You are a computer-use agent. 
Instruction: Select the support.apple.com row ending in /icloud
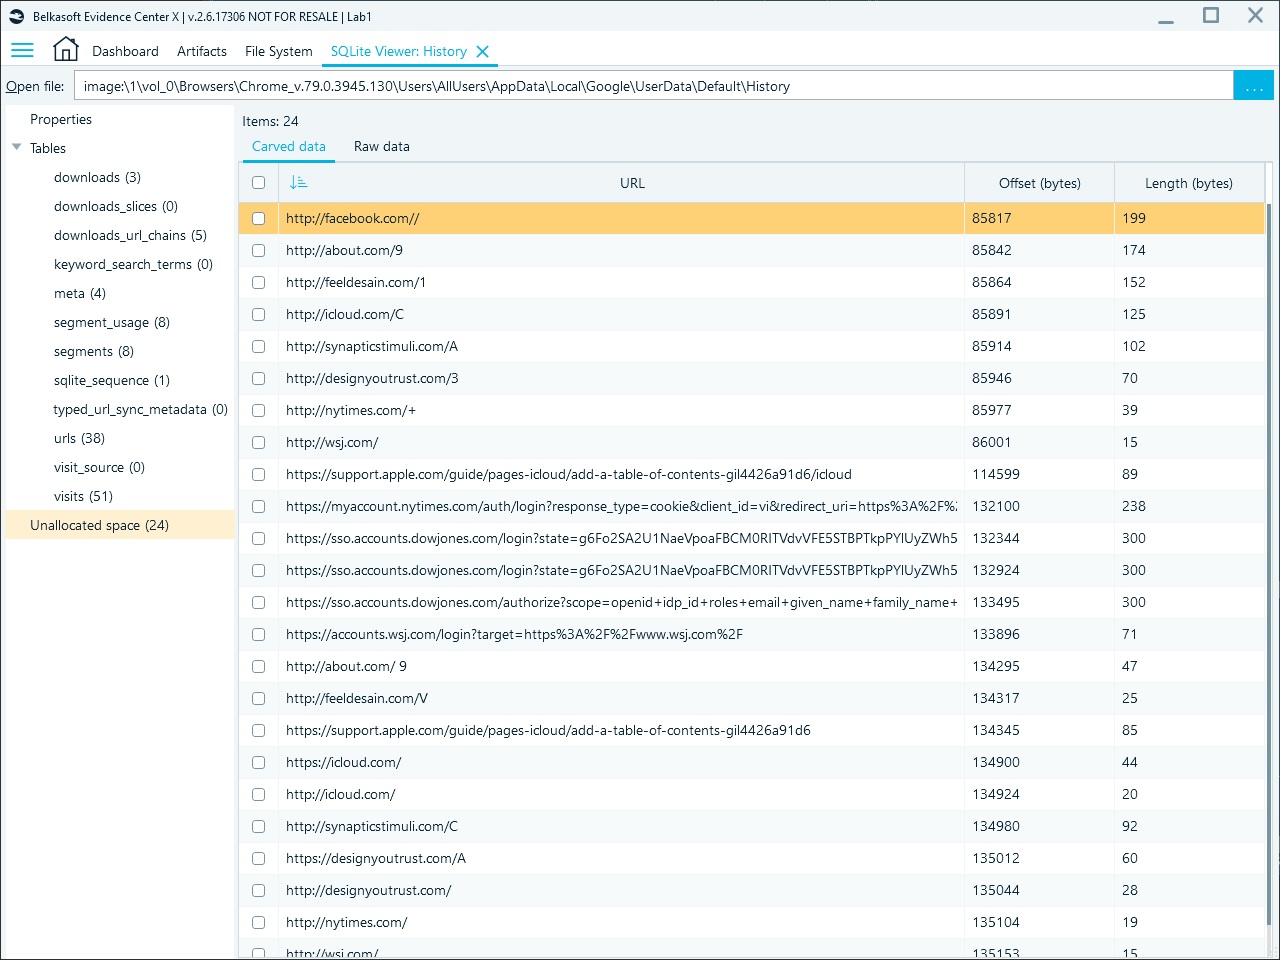click(751, 474)
